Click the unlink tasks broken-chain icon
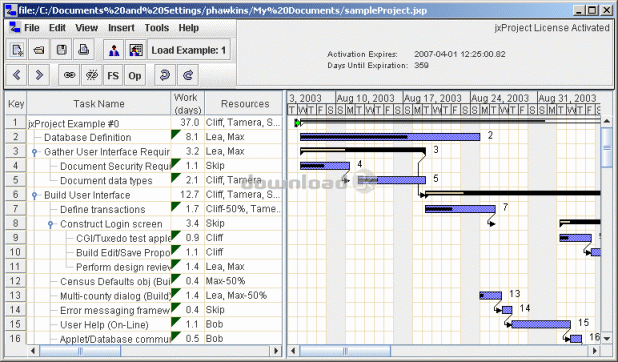This screenshot has height=362, width=618. tap(92, 75)
